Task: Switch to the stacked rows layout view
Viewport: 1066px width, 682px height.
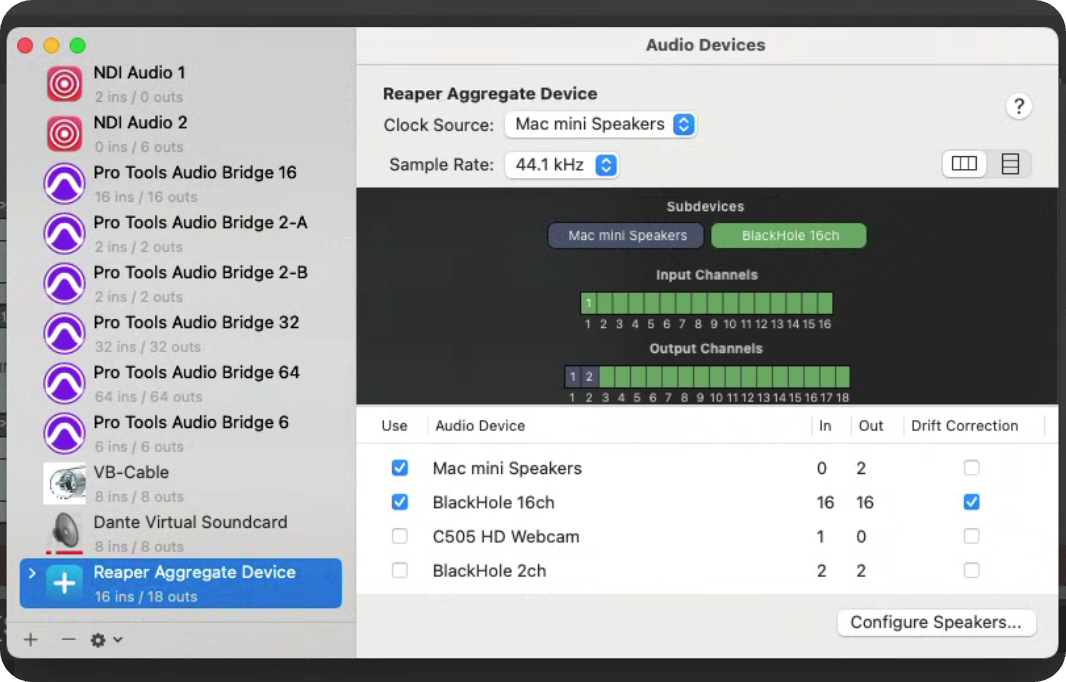Action: click(1010, 164)
